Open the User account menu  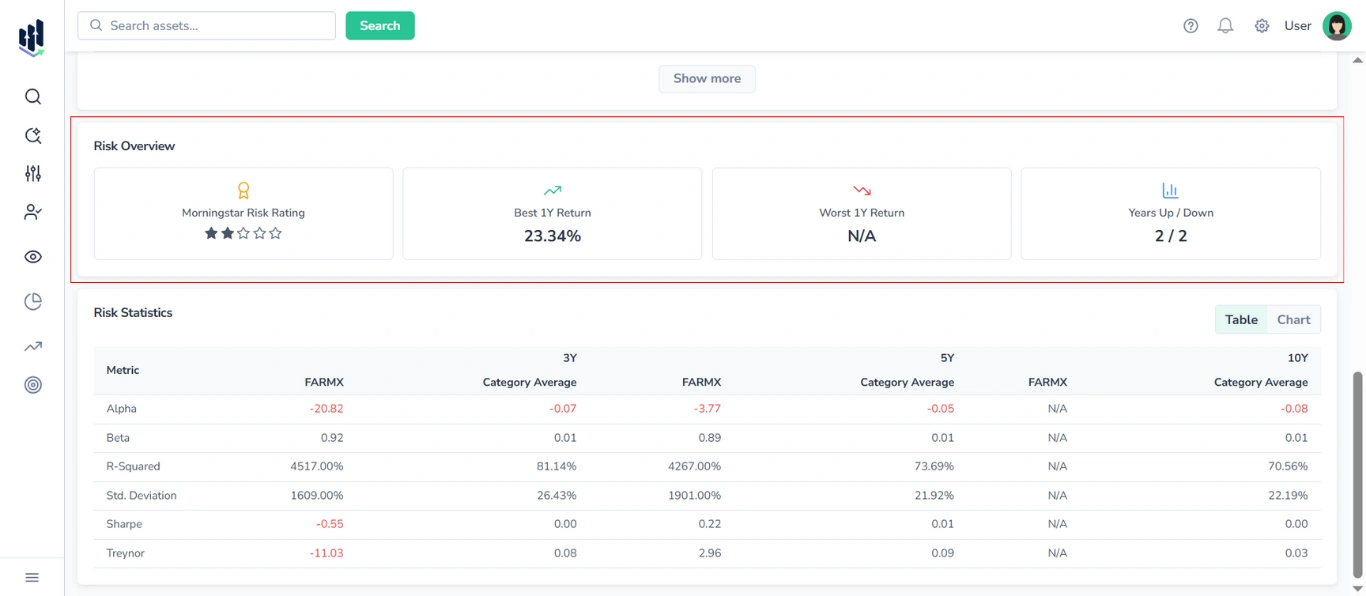(x=1297, y=25)
